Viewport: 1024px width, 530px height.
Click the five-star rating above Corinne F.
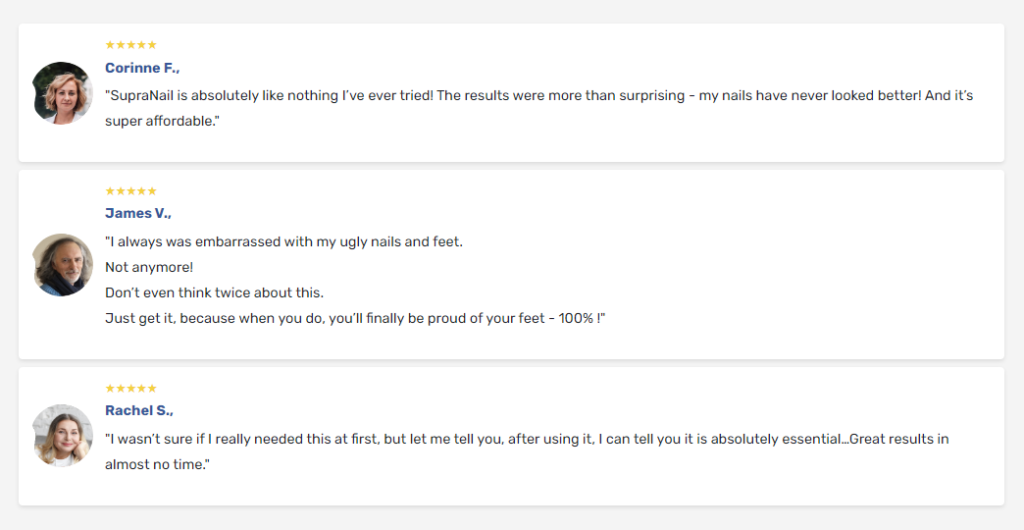(131, 45)
